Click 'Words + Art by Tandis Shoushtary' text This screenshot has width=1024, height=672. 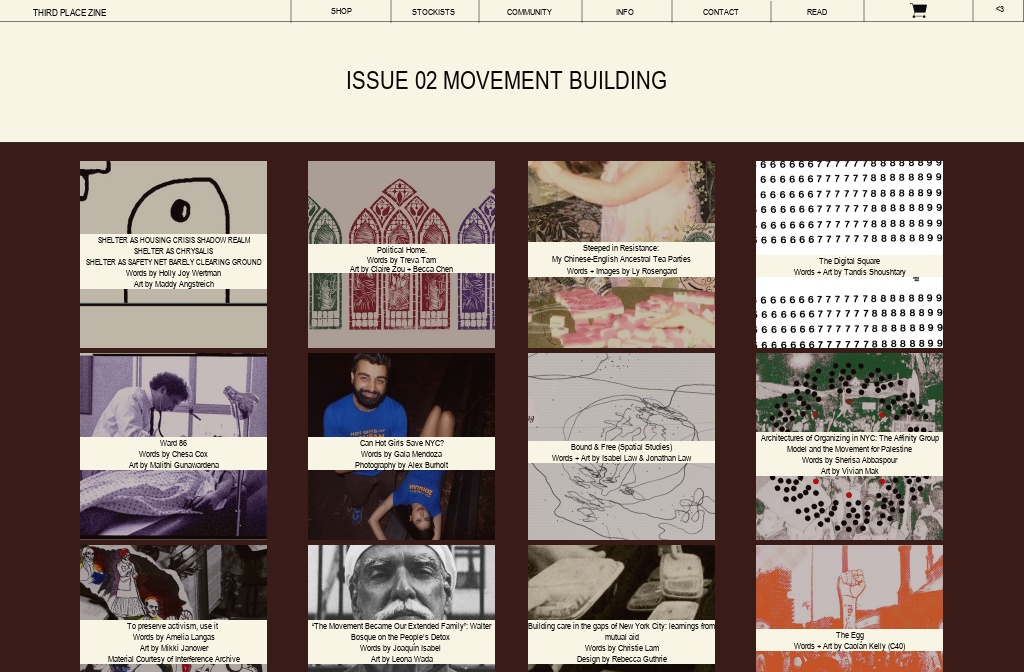(849, 272)
